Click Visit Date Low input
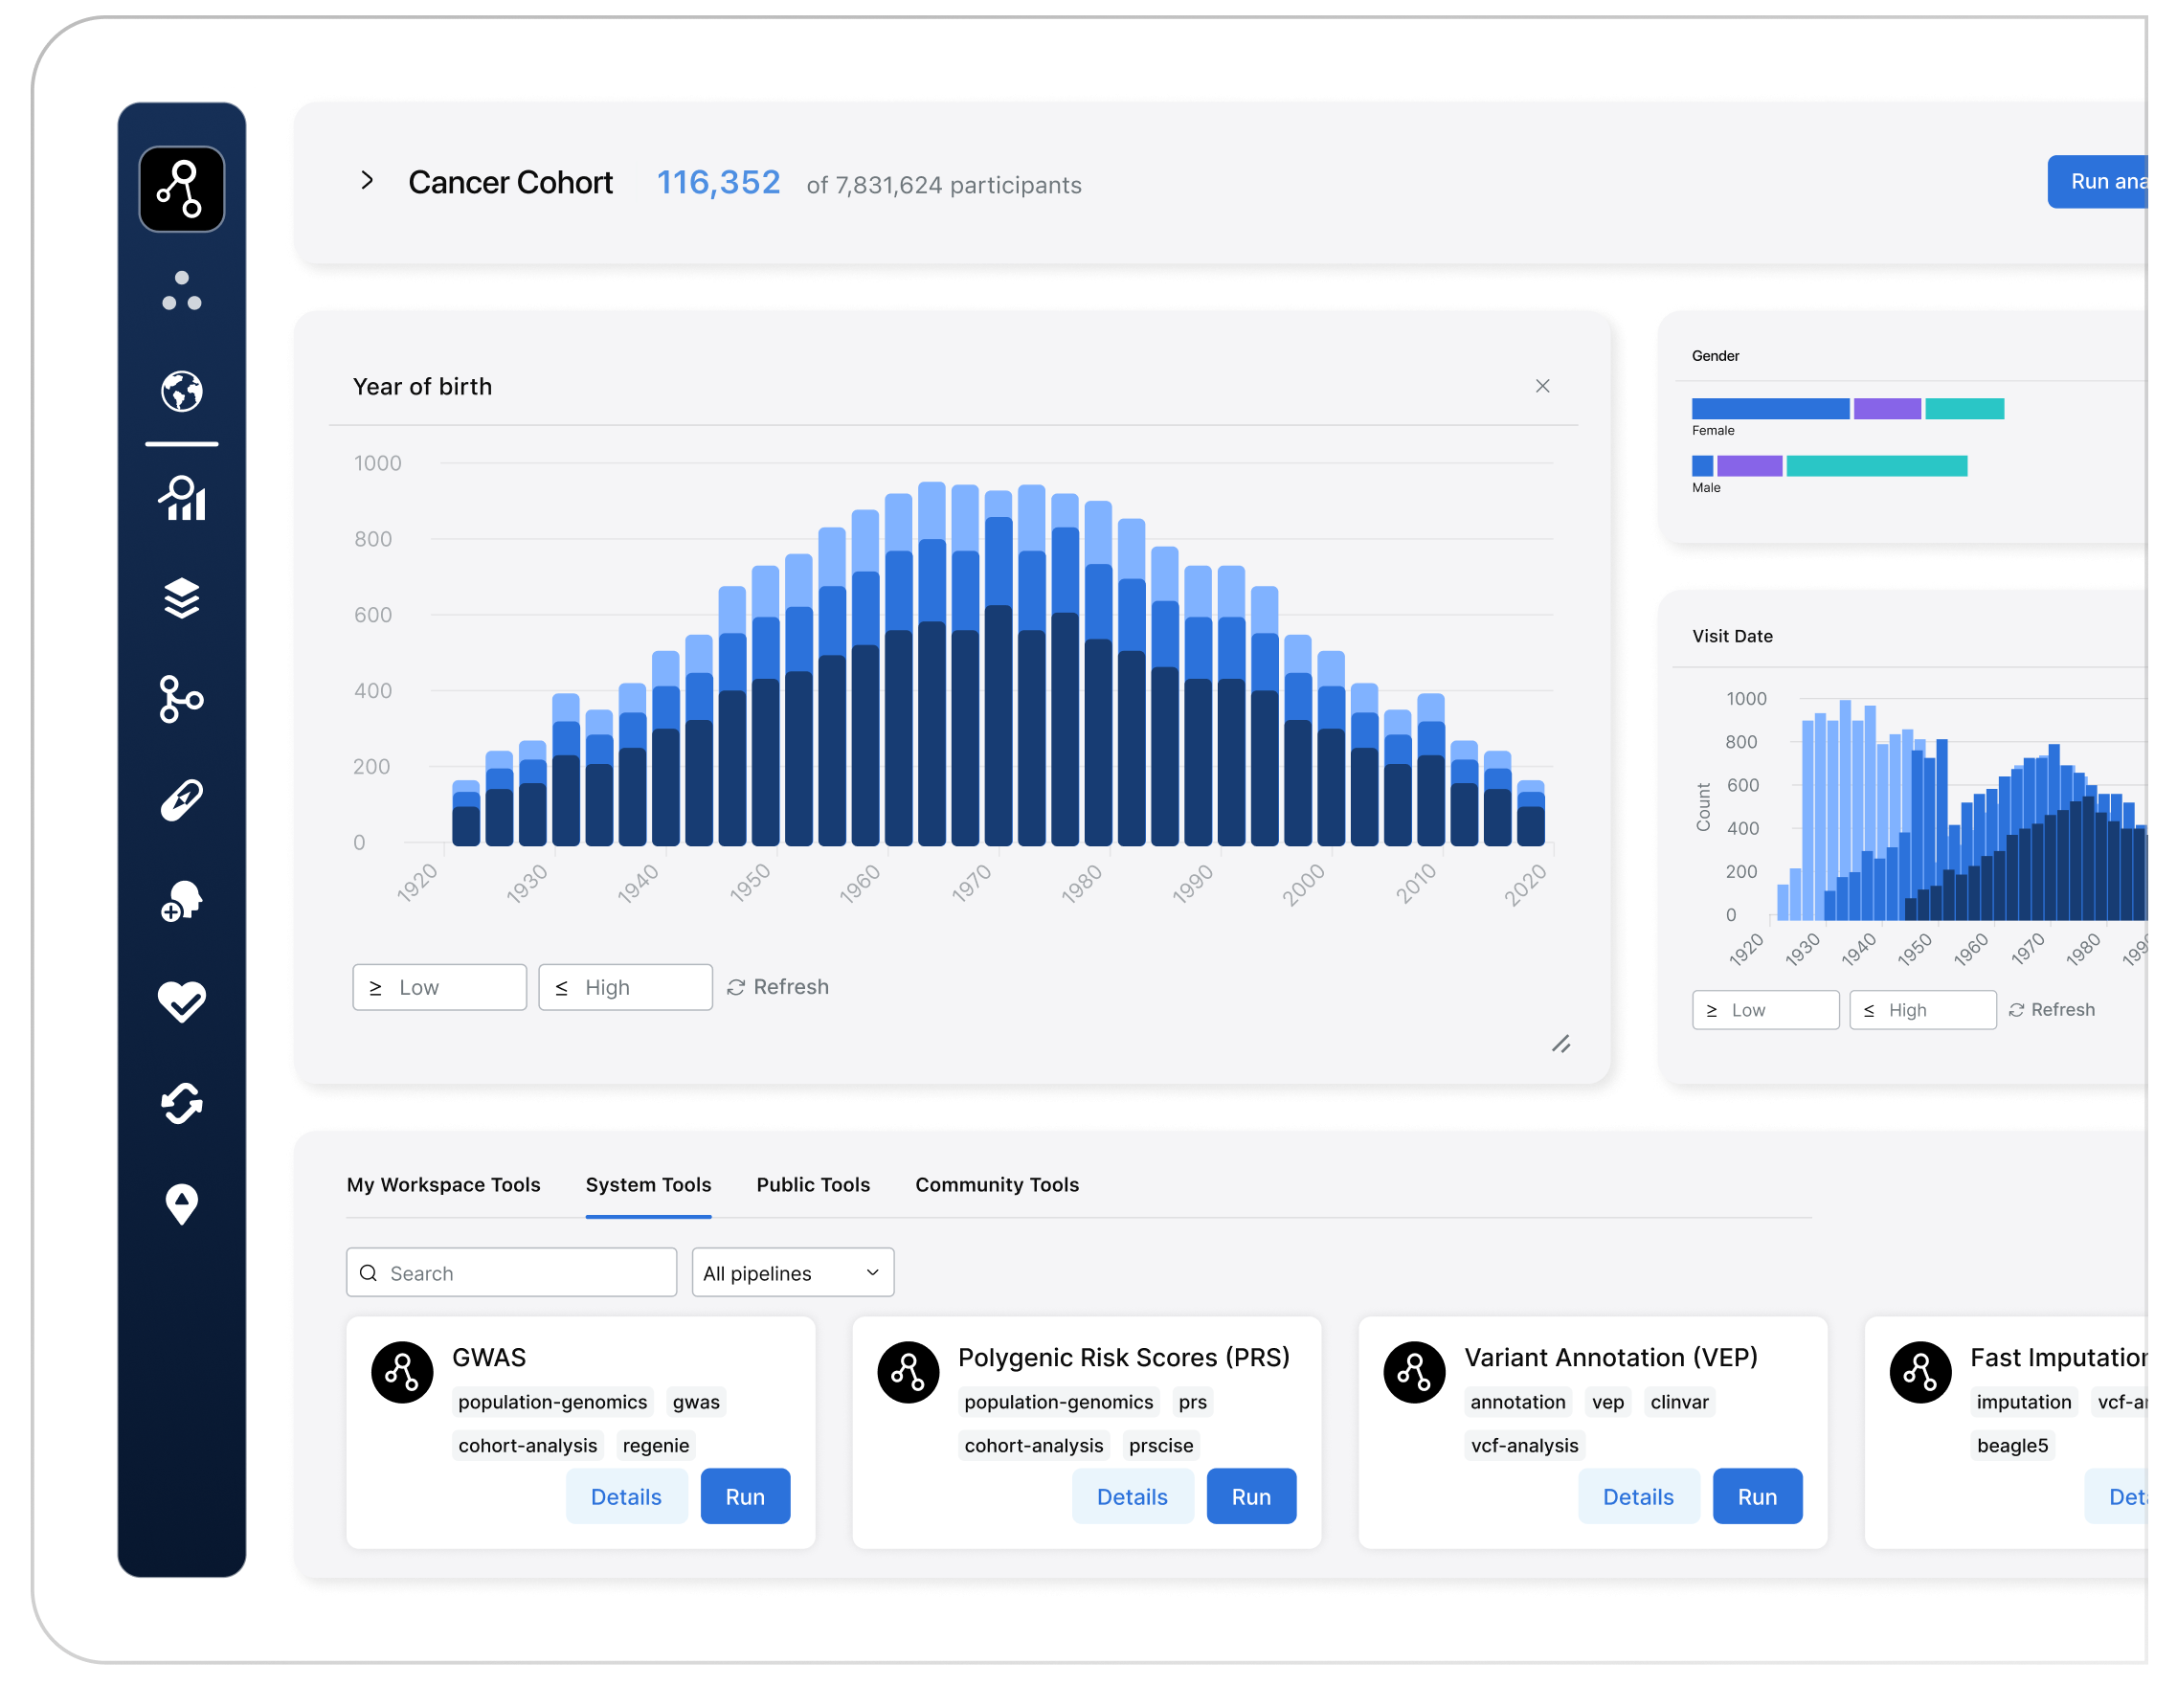The image size is (2177, 1708). [x=1767, y=1010]
